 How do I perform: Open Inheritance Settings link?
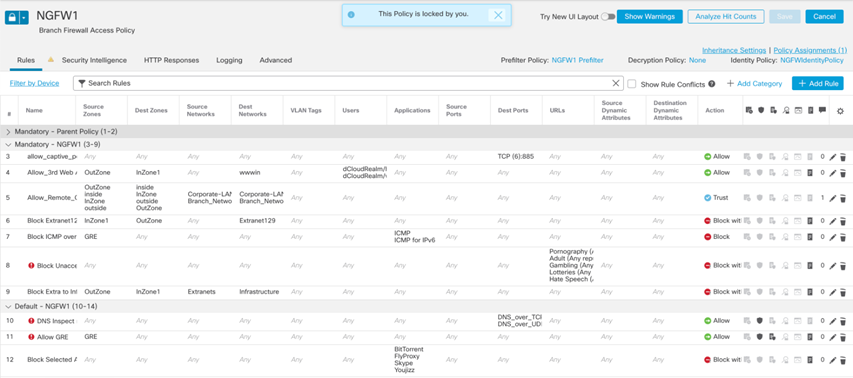click(x=734, y=50)
